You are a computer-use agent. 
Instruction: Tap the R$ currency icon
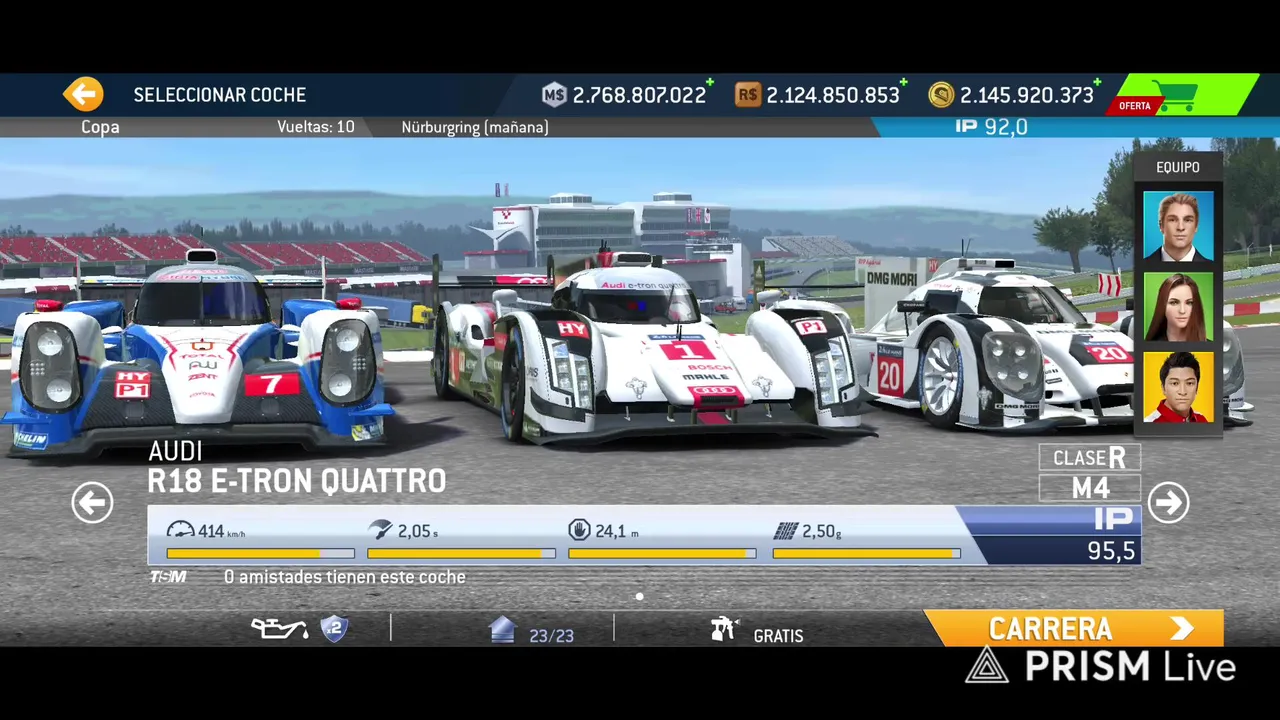(x=747, y=95)
